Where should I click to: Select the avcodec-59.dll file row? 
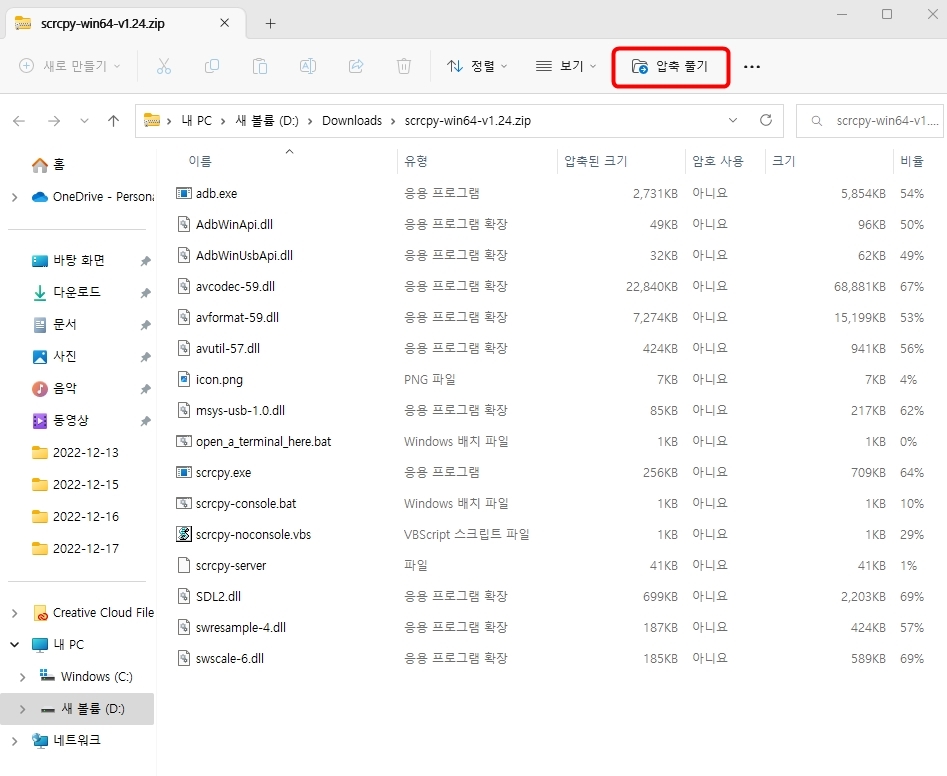tap(551, 286)
